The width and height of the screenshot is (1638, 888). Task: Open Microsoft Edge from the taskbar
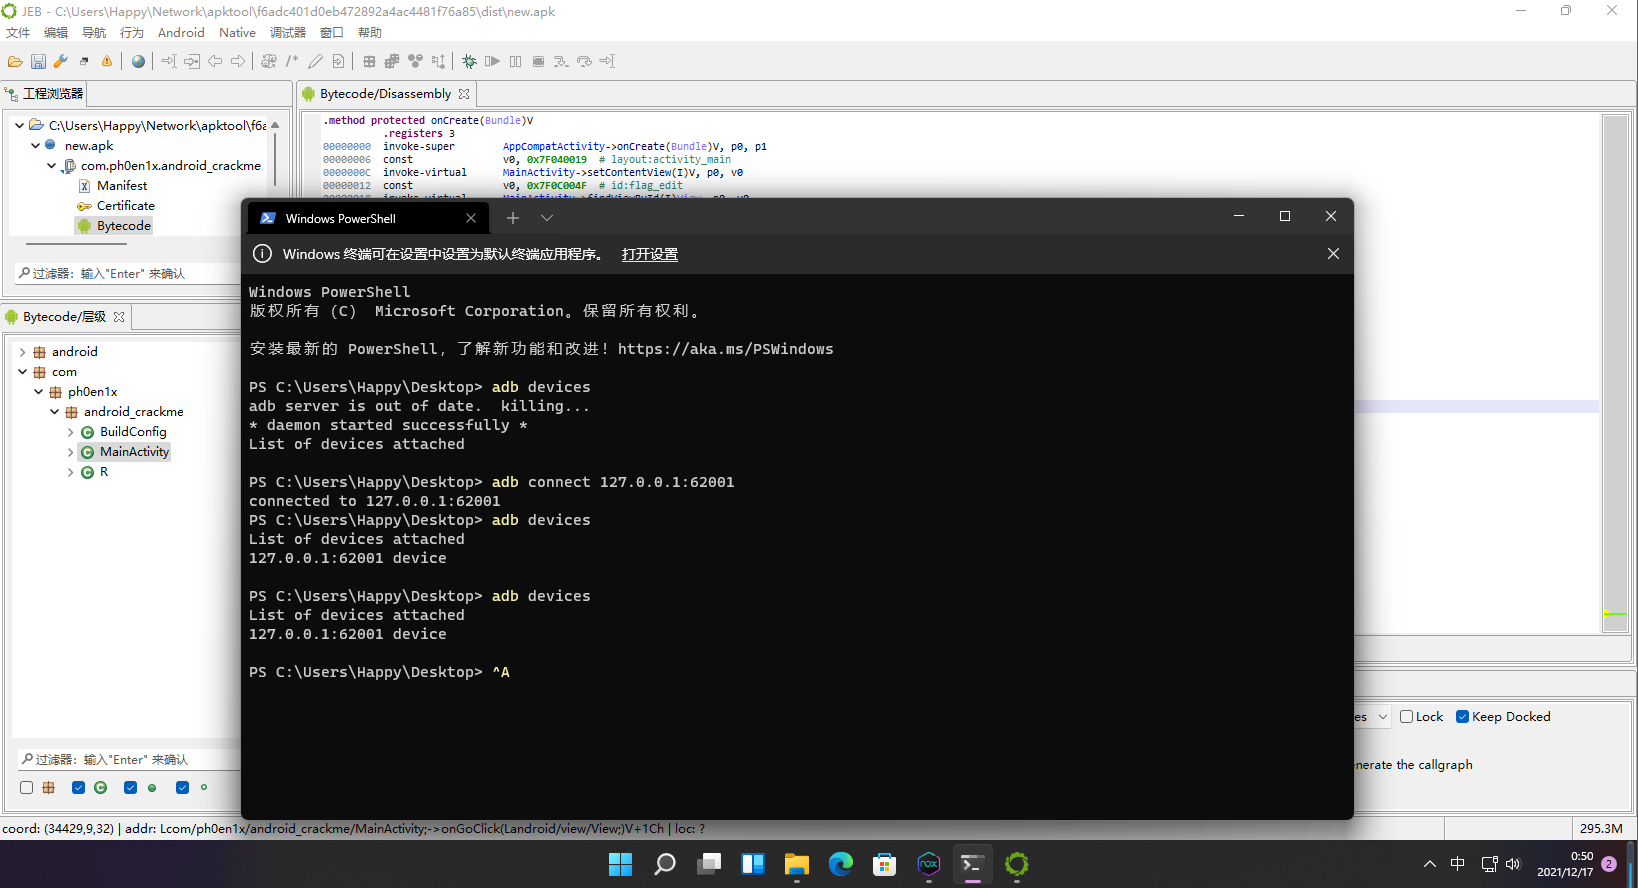tap(841, 864)
